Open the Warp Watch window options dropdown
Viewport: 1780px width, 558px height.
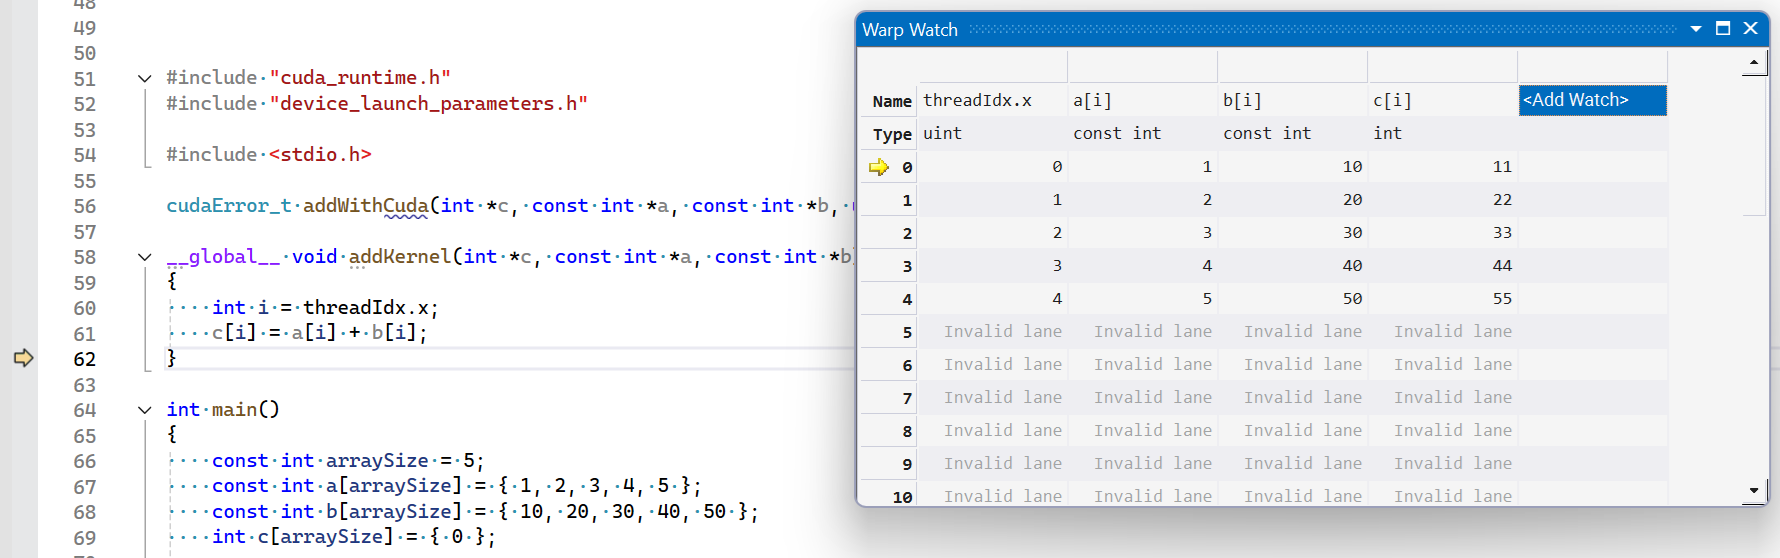click(1696, 29)
